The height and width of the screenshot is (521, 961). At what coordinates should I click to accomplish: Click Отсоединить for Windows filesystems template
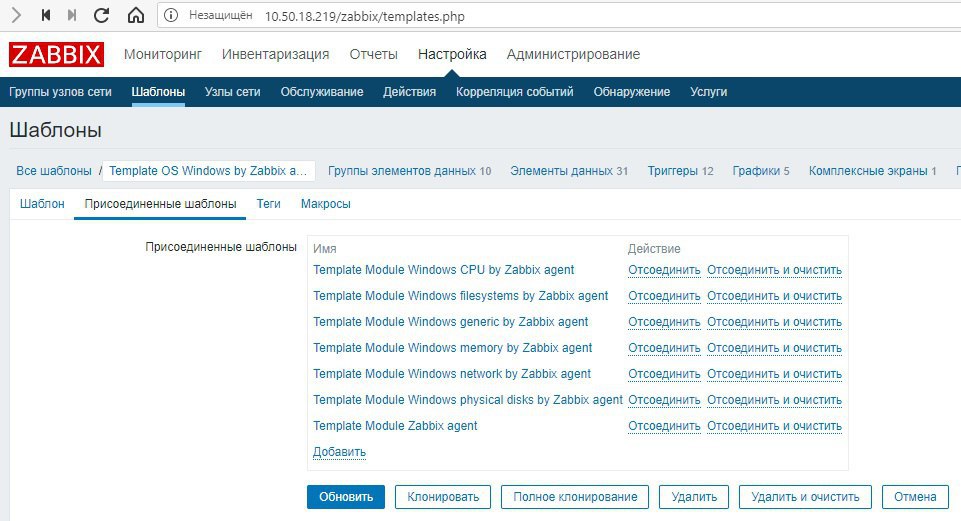click(664, 296)
